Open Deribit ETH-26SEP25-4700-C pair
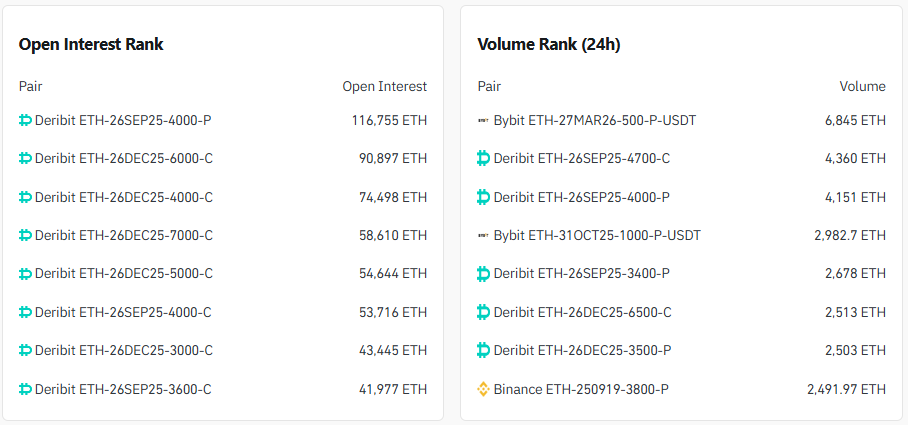The width and height of the screenshot is (908, 425). [582, 158]
